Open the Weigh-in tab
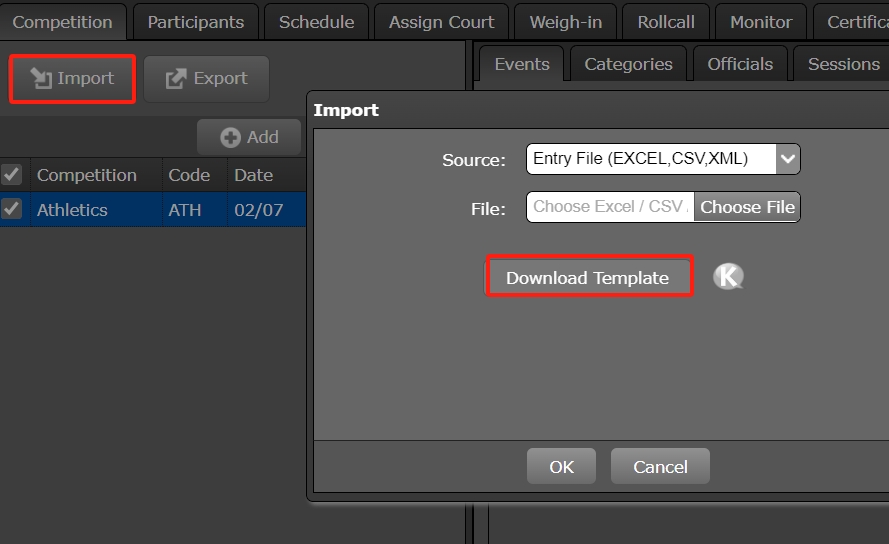The height and width of the screenshot is (544, 889). [x=565, y=22]
